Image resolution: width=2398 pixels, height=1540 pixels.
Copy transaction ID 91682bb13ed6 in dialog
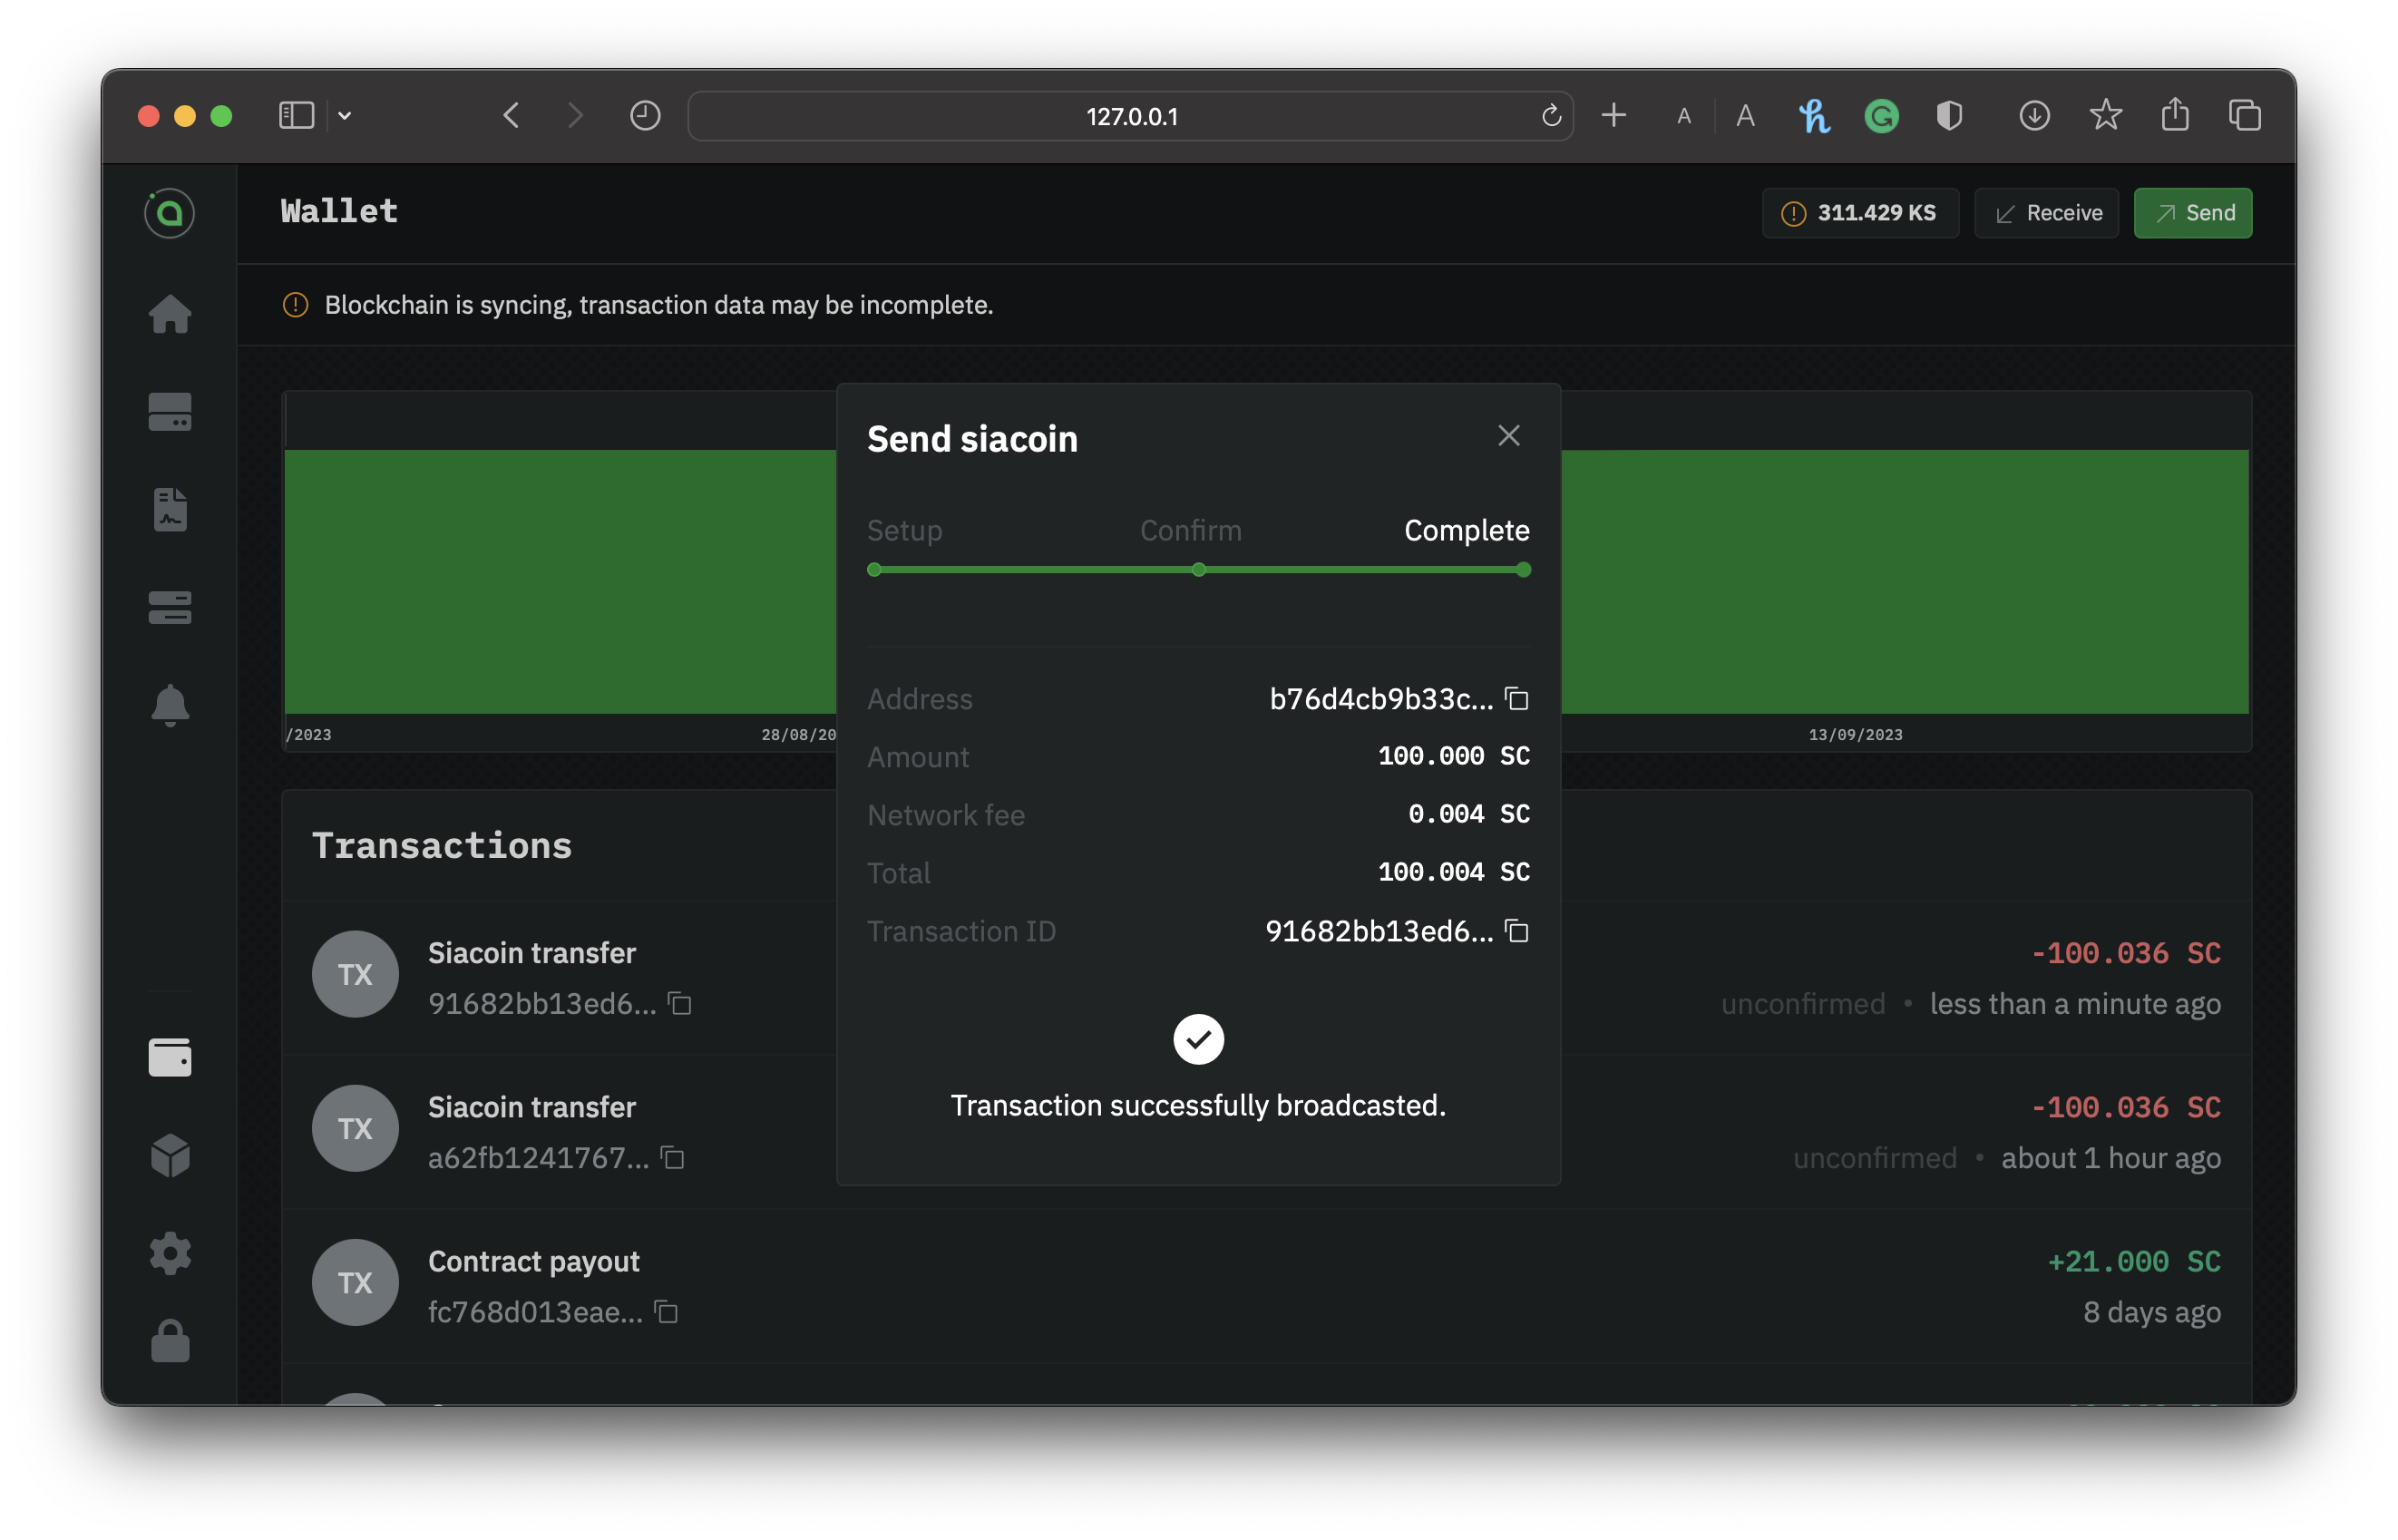point(1517,931)
